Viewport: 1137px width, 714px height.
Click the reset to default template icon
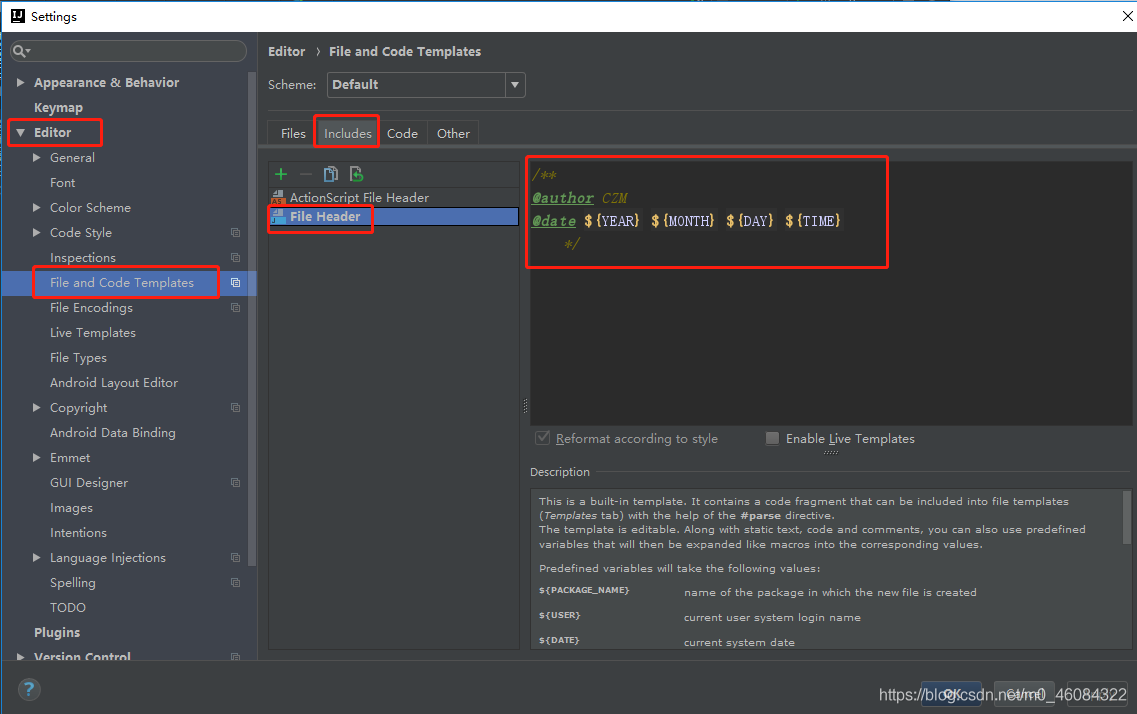pos(356,174)
